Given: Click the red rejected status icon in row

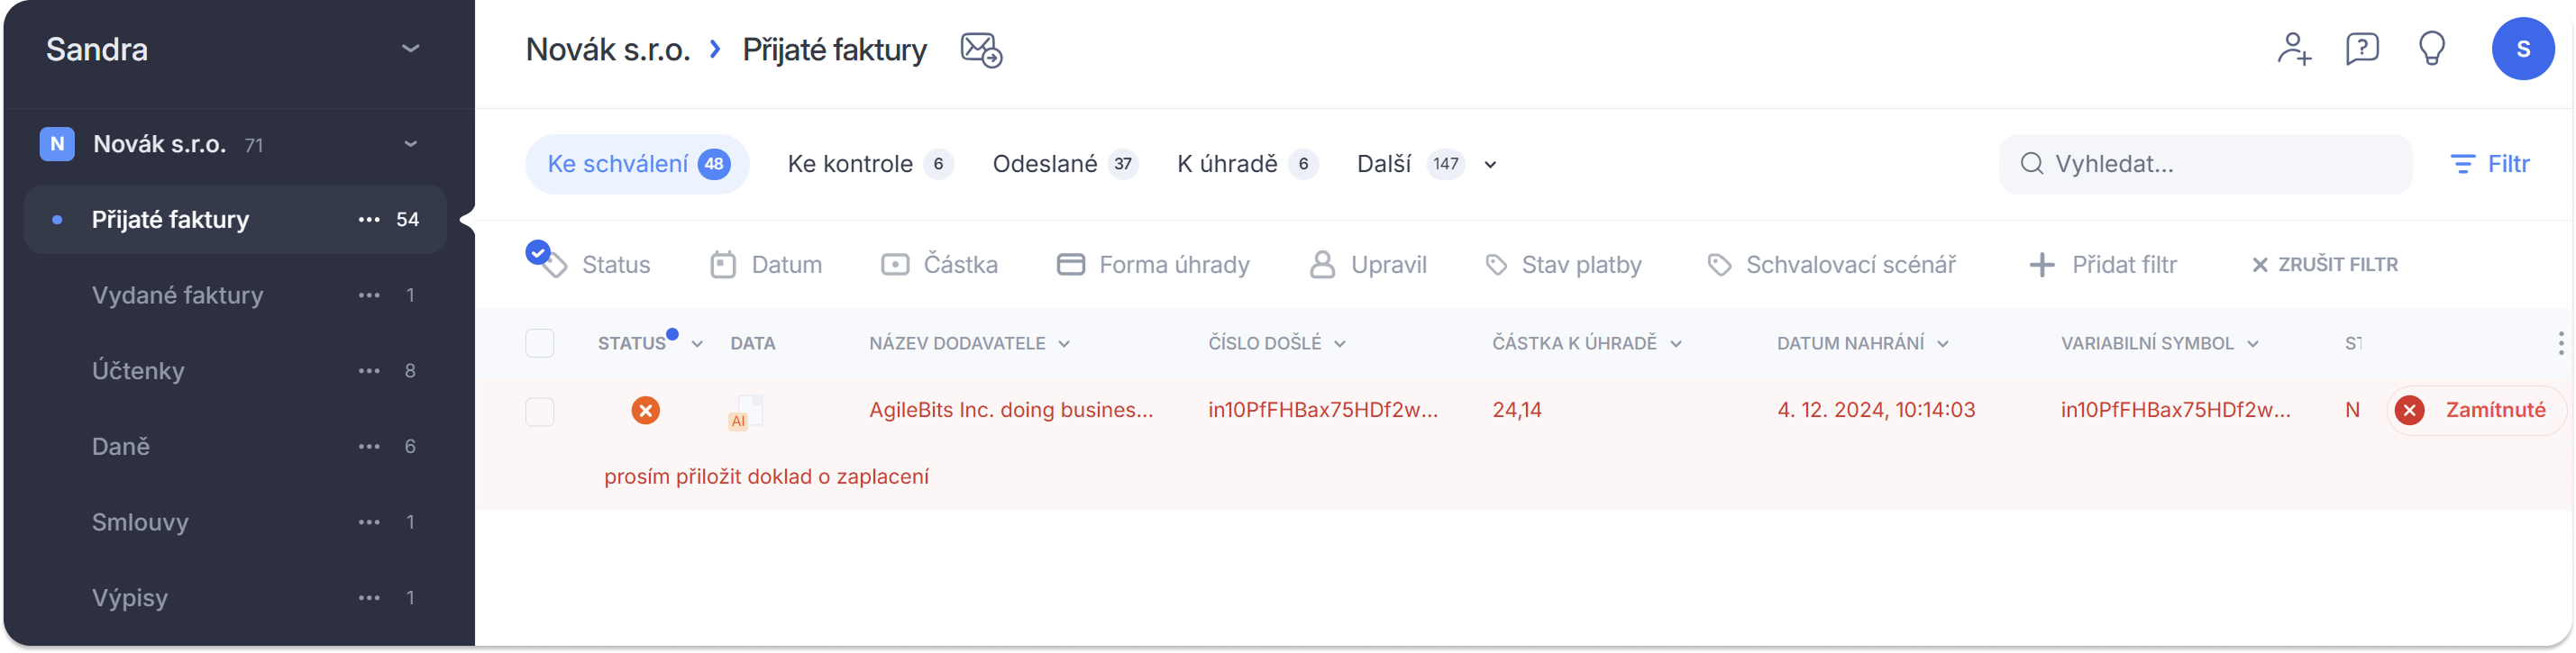Looking at the screenshot, I should click(x=646, y=410).
